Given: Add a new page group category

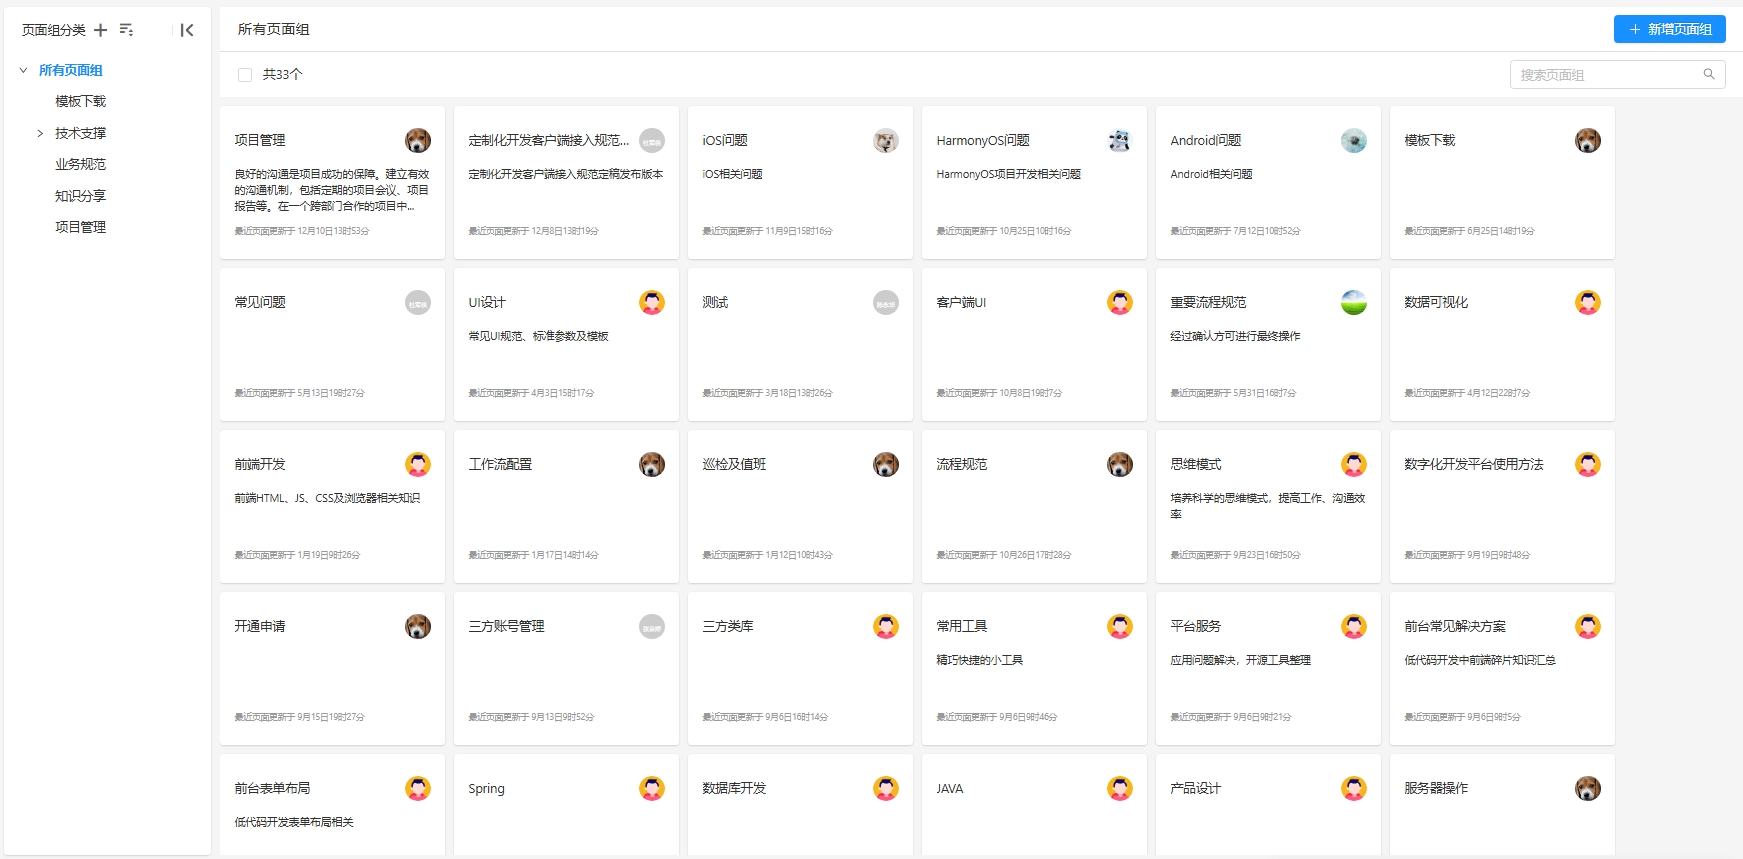Looking at the screenshot, I should click(100, 30).
